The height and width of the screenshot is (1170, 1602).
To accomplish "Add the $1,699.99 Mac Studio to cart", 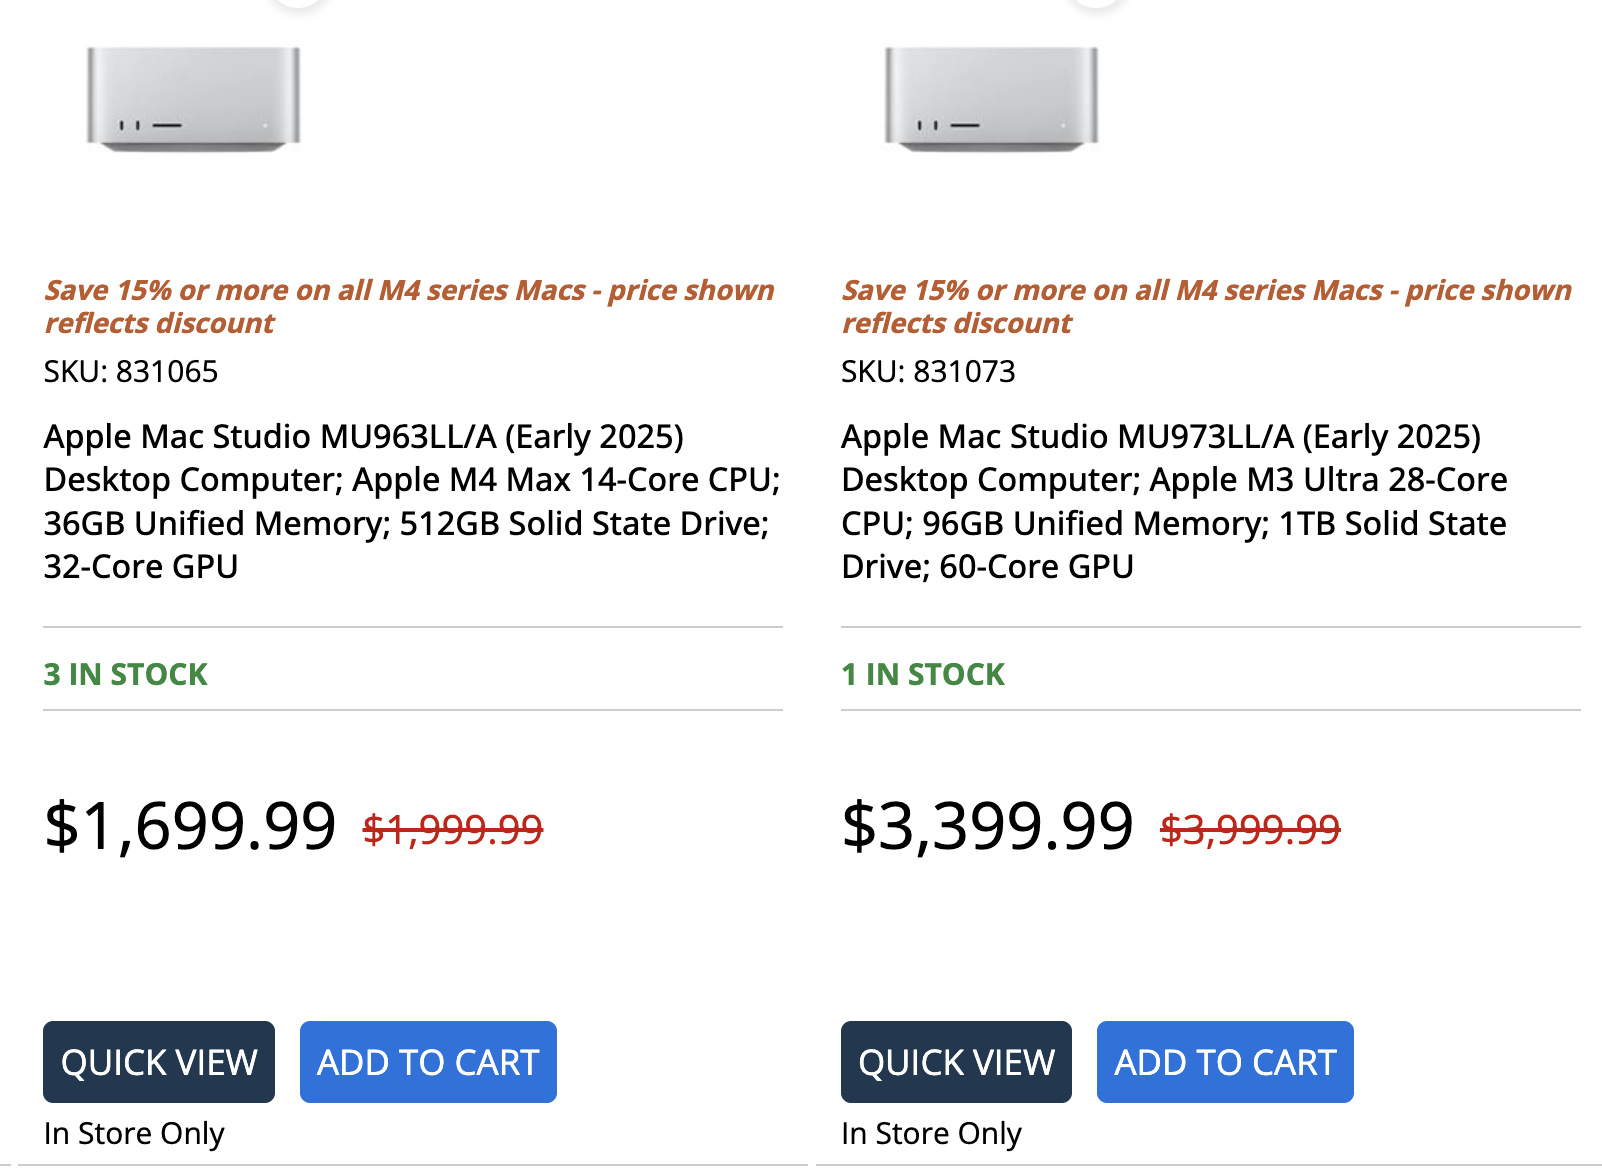I will pos(428,1062).
